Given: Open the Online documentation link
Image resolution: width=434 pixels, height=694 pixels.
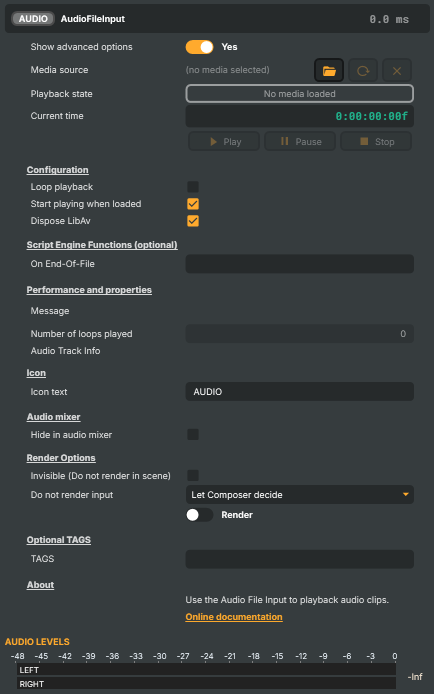Looking at the screenshot, I should pyautogui.click(x=234, y=617).
